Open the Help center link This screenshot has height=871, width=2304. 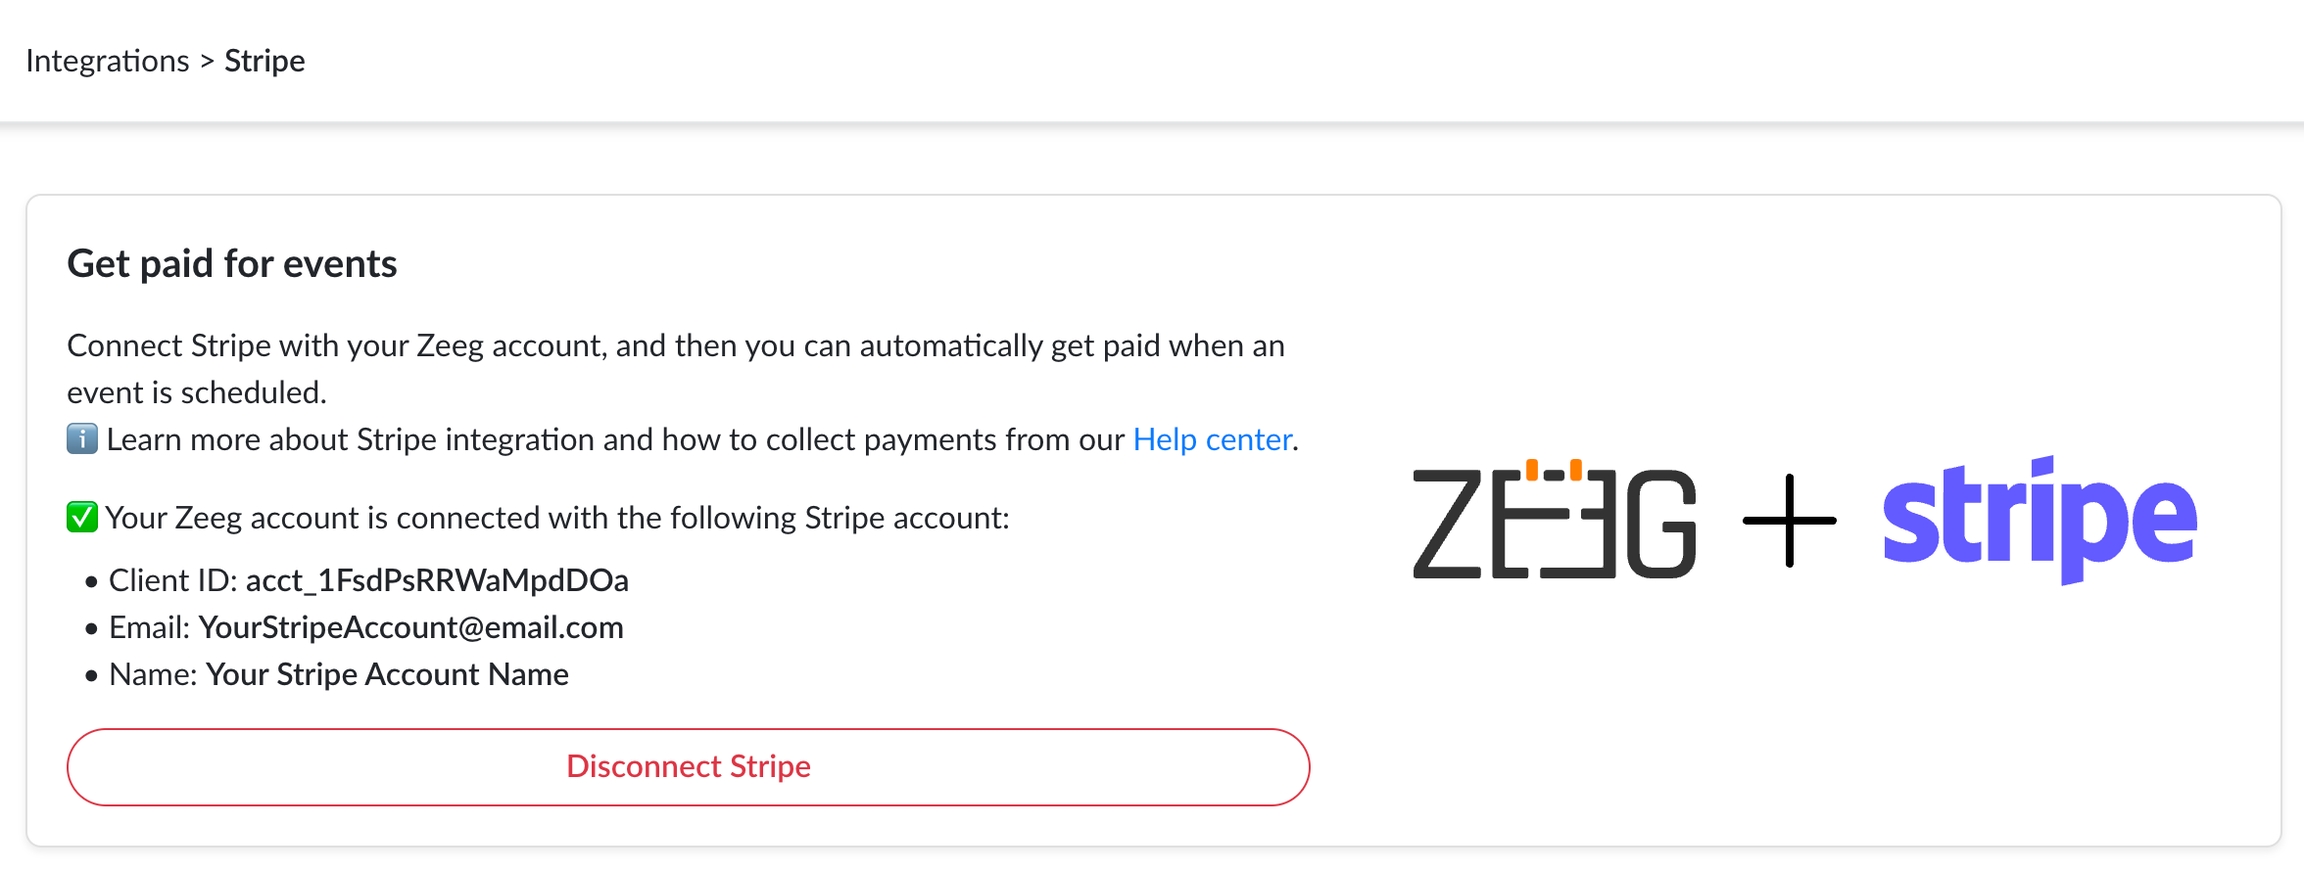(x=1211, y=440)
